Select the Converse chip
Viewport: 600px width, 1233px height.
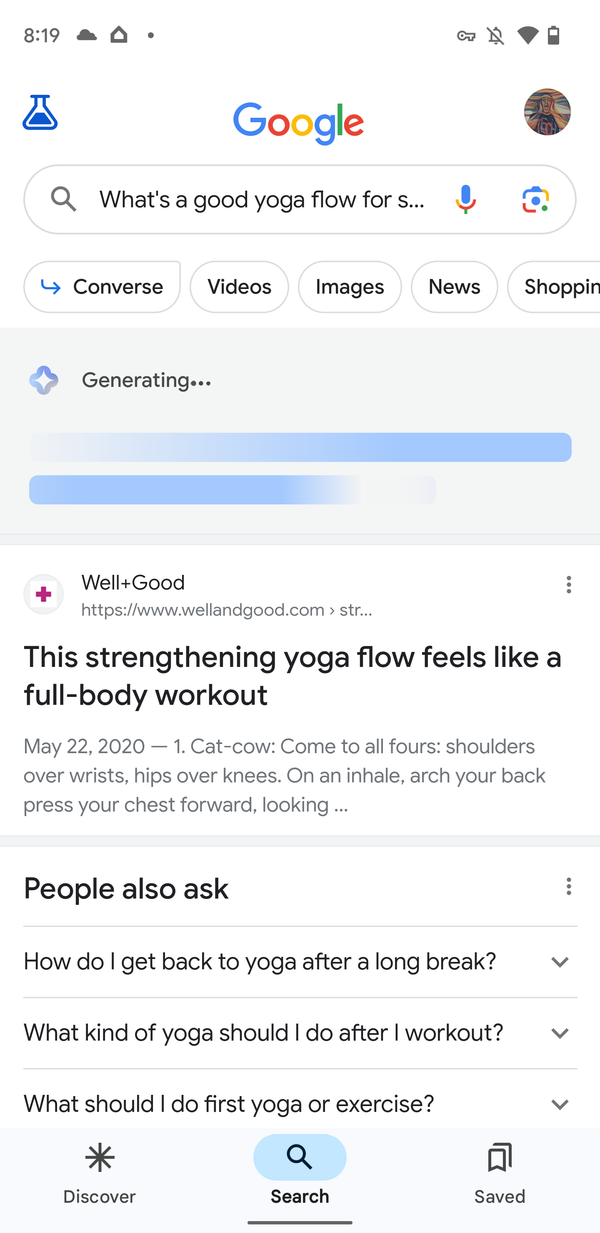pyautogui.click(x=102, y=287)
